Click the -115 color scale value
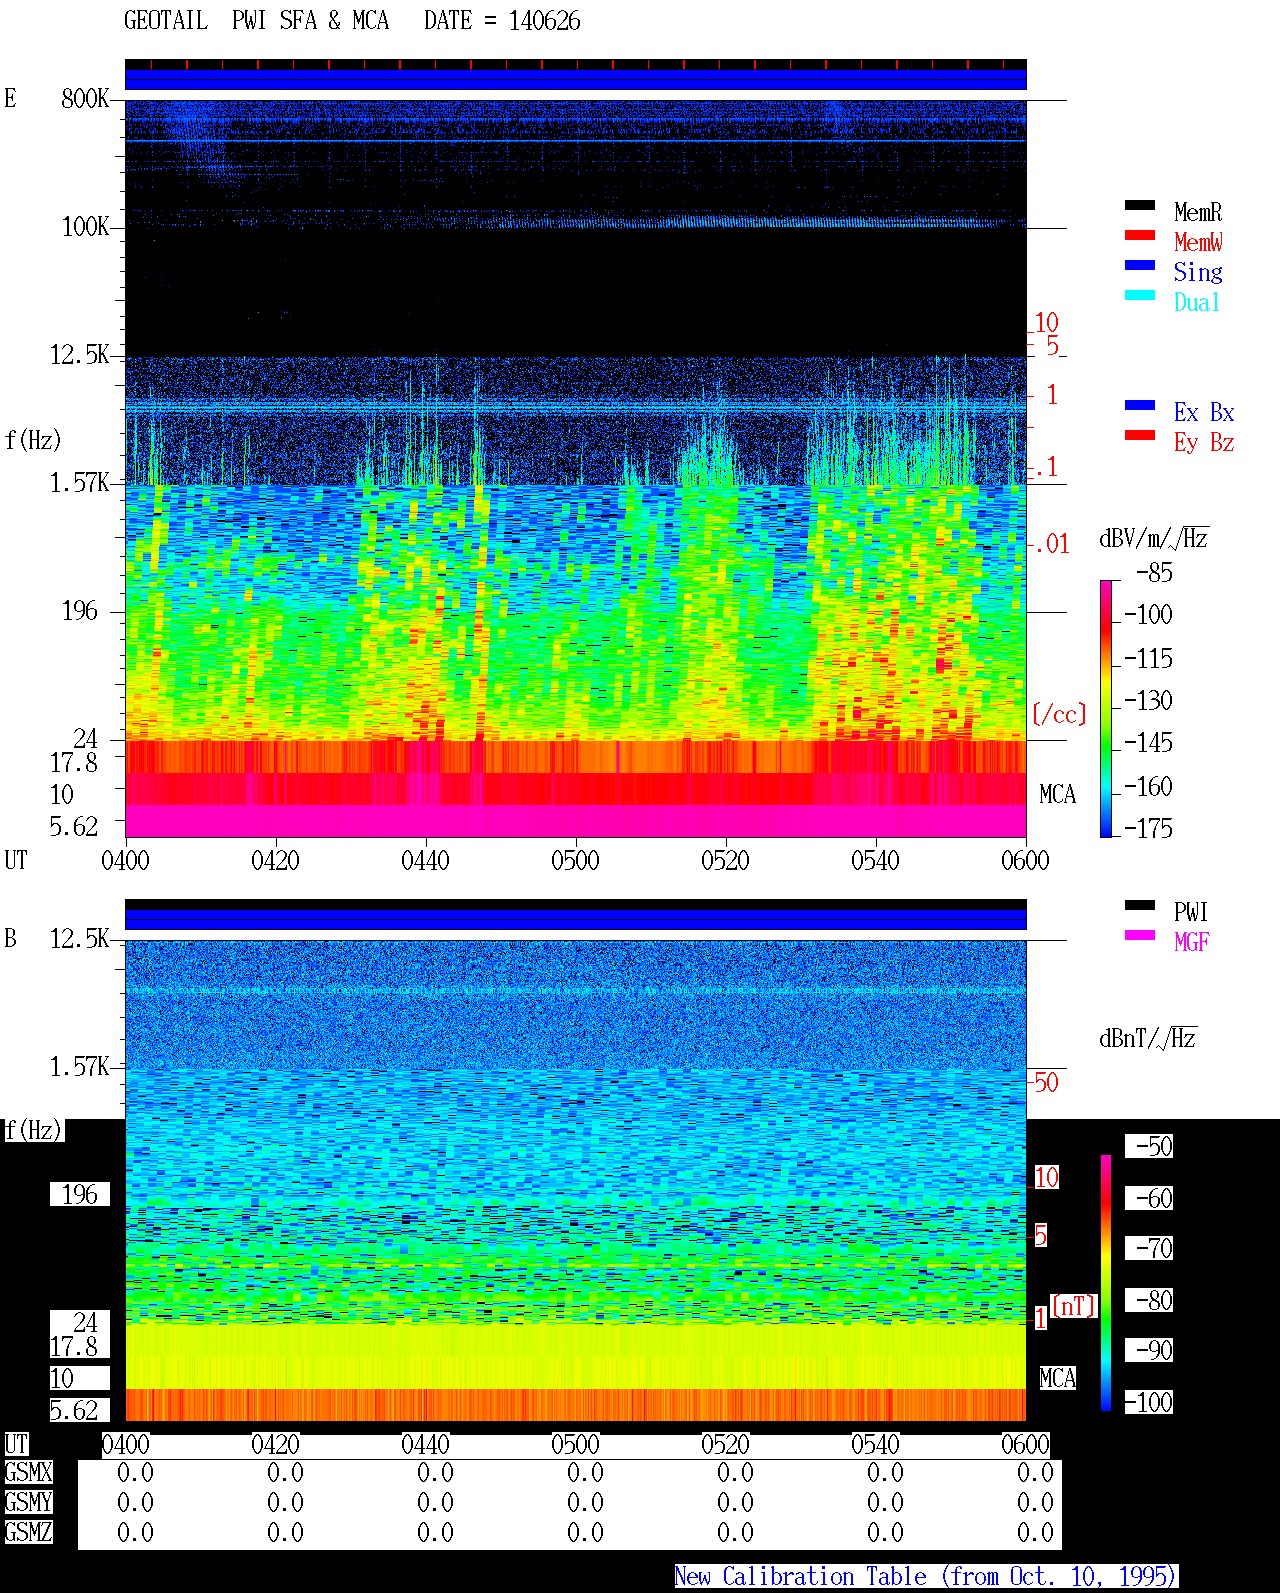Image resolution: width=1280 pixels, height=1593 pixels. (x=1148, y=659)
